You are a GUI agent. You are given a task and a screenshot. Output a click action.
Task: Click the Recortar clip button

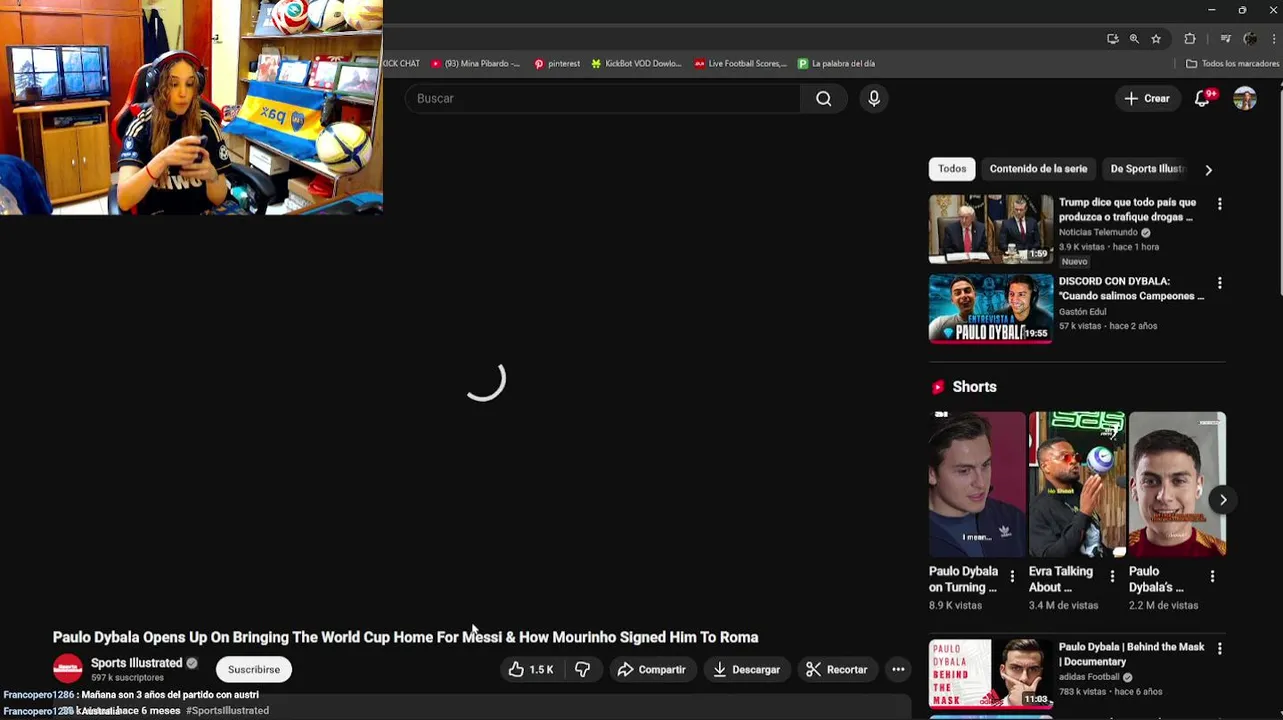[837, 669]
